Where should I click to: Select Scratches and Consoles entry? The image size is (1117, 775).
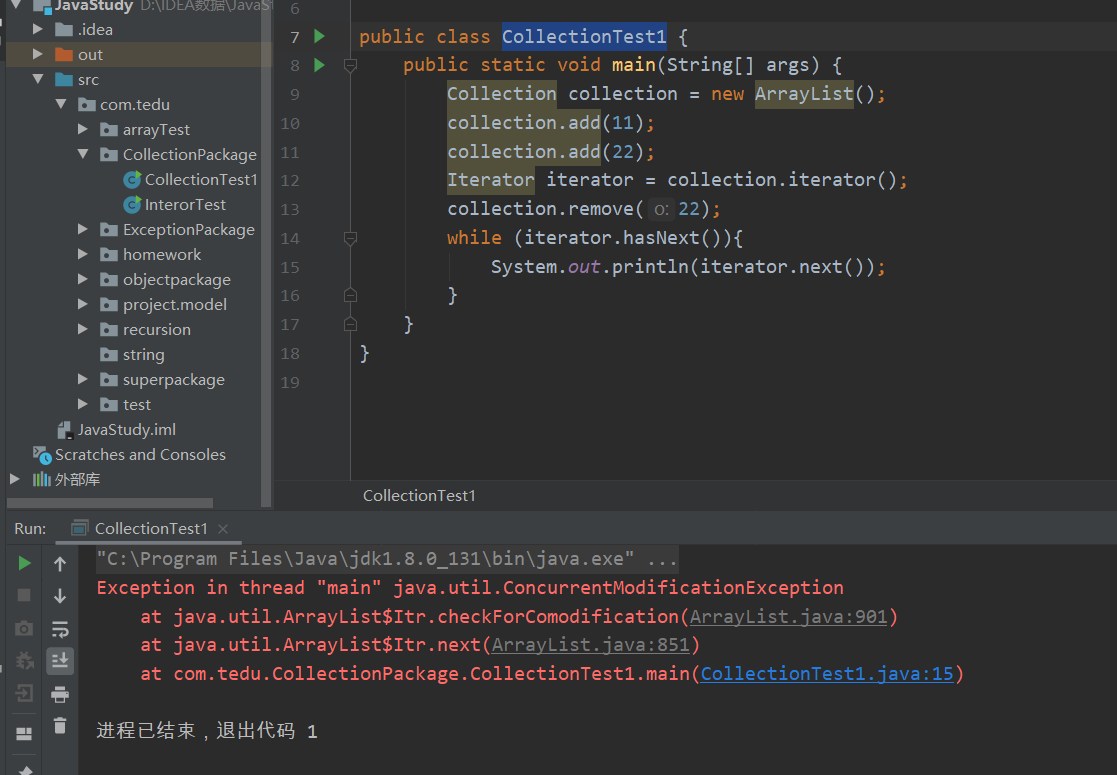click(x=140, y=454)
